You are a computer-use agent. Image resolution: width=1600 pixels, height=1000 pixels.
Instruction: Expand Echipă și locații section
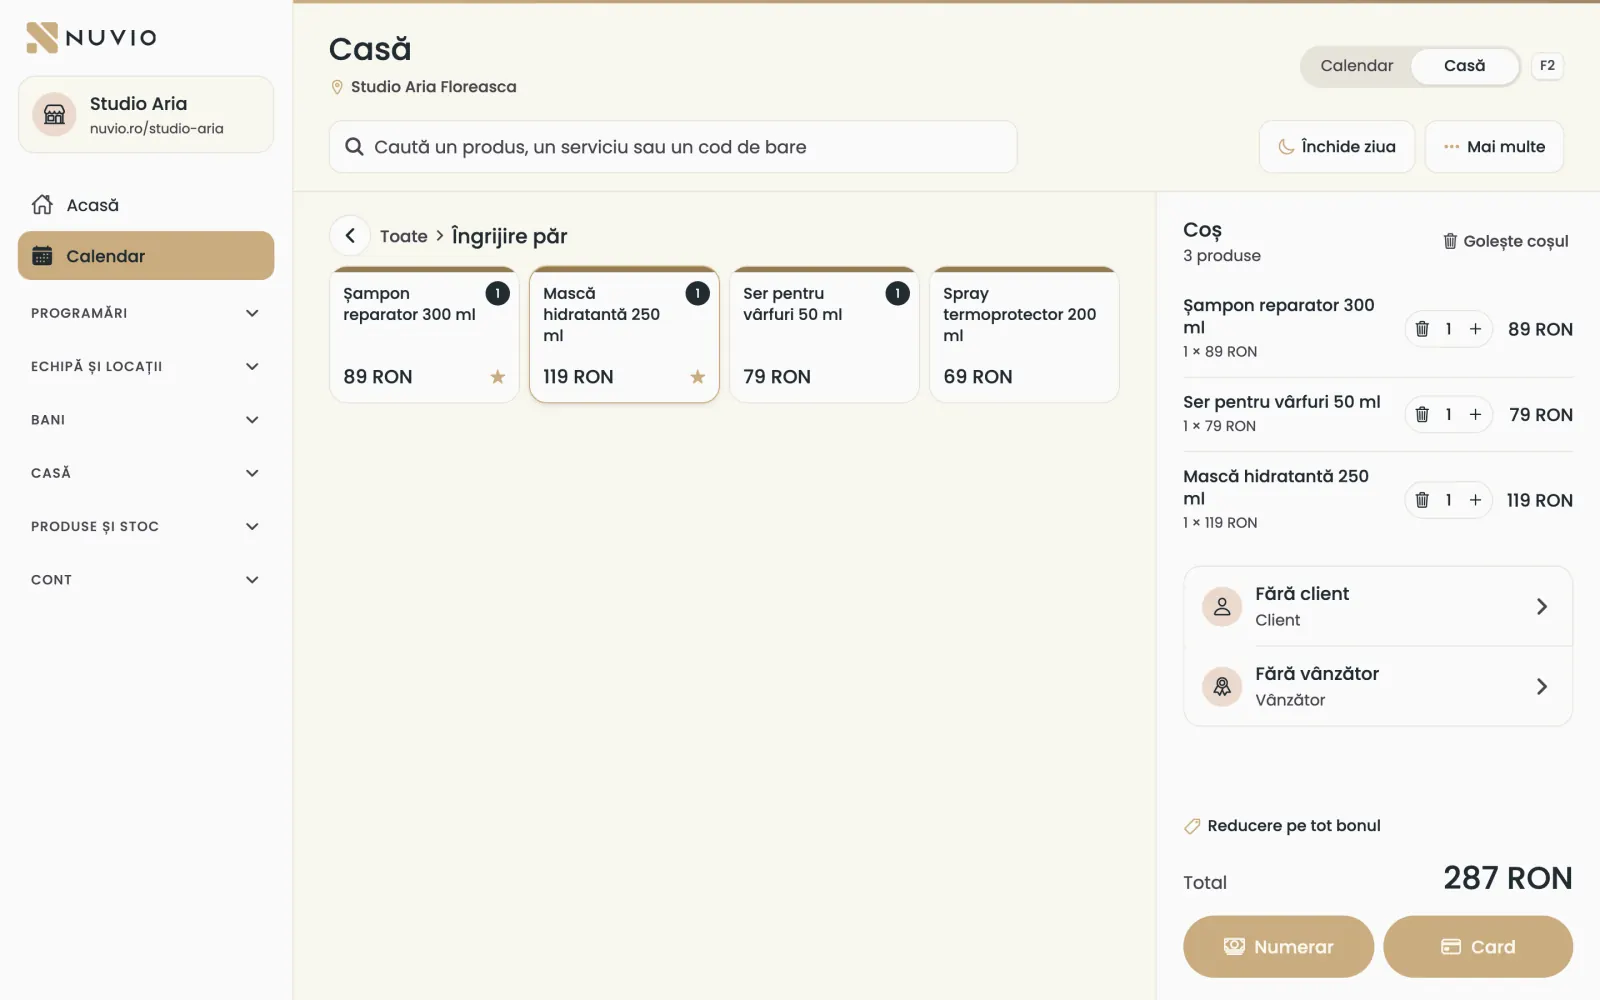coord(146,366)
